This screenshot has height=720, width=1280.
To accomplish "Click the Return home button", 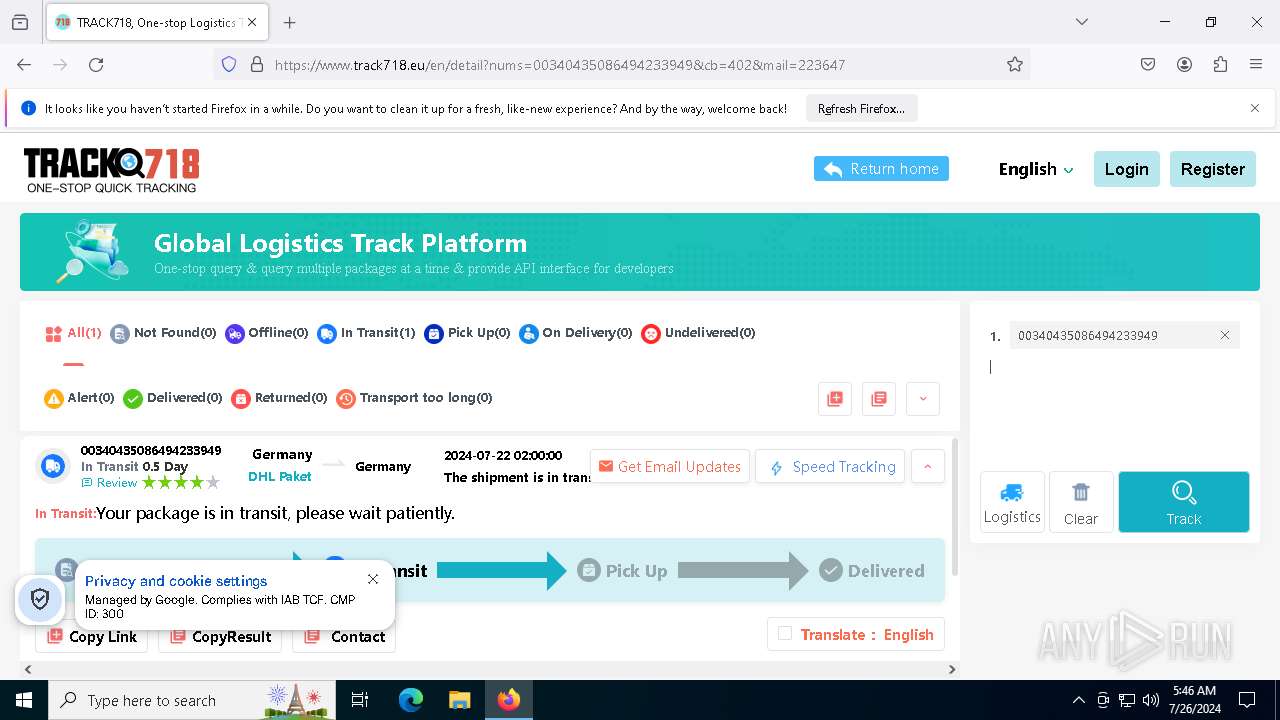I will click(881, 169).
